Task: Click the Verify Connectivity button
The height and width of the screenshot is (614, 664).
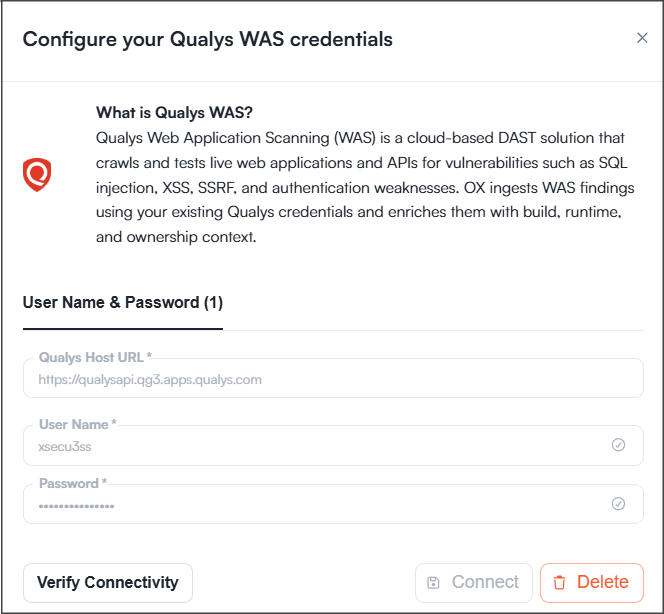Action: pyautogui.click(x=108, y=583)
